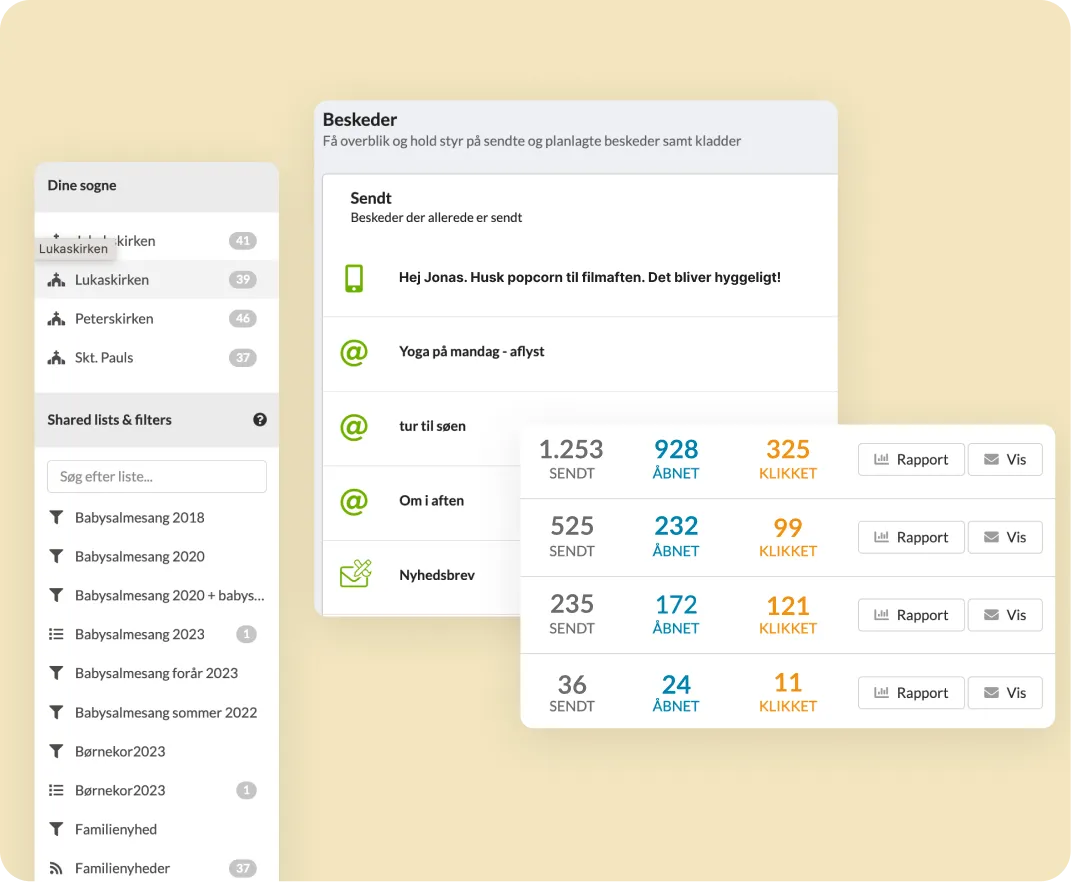Click Vis button for the 525 sent row
This screenshot has height=882, width=1071.
(x=1005, y=537)
